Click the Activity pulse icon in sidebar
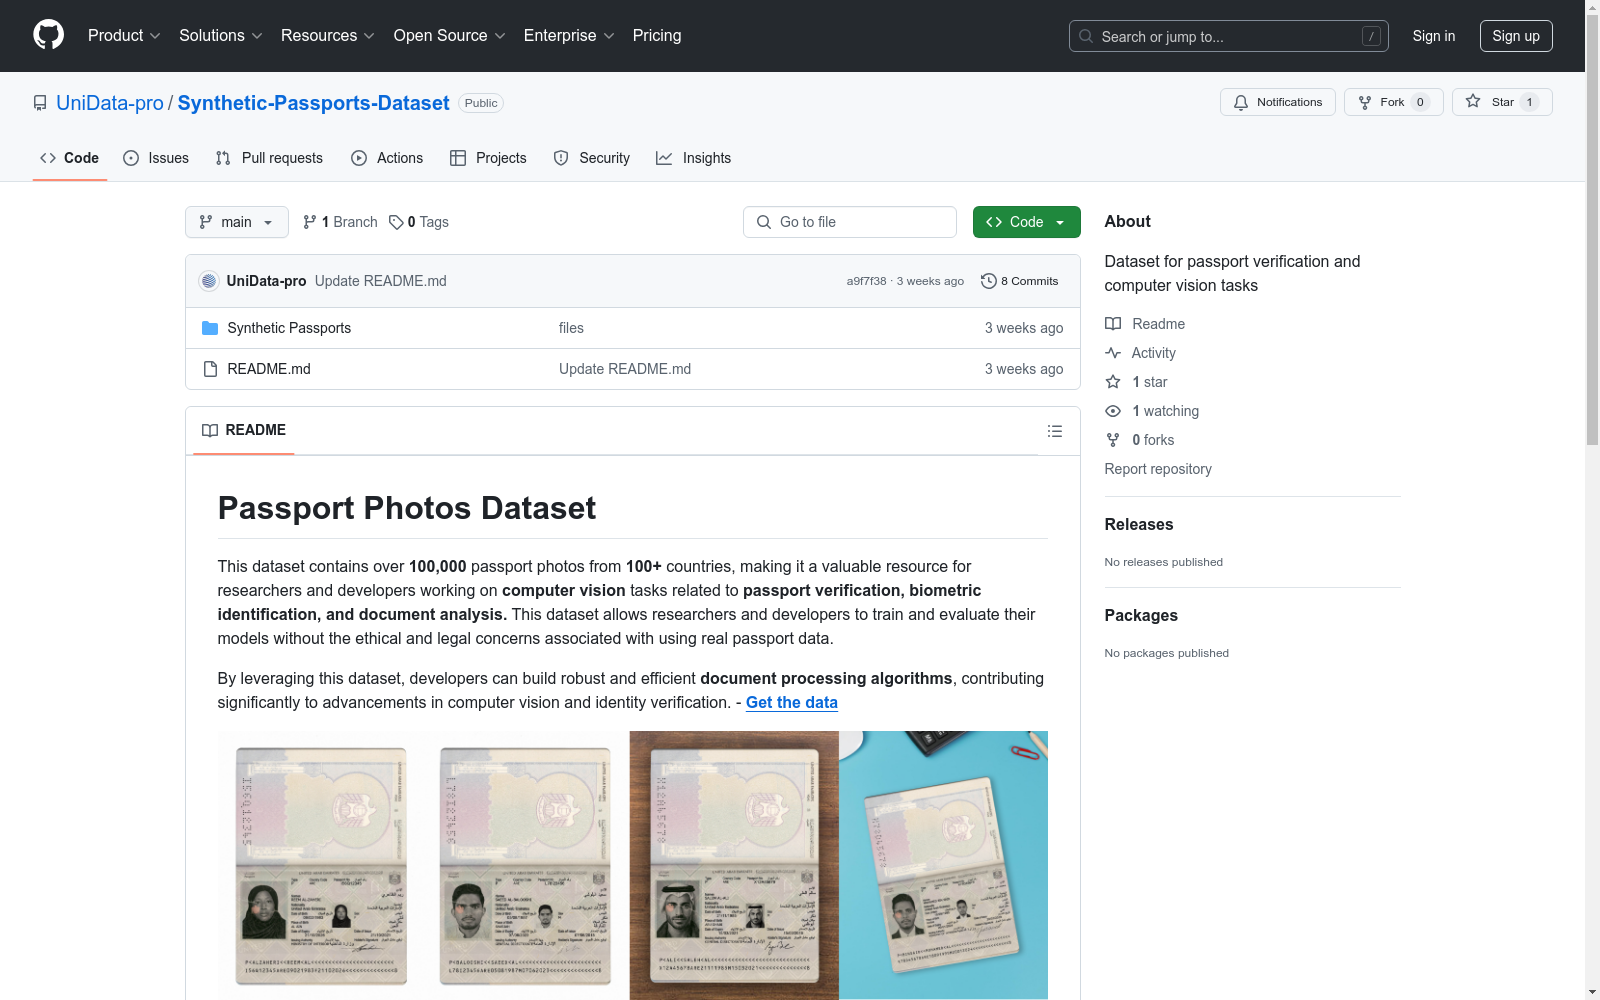The height and width of the screenshot is (1000, 1600). pos(1113,352)
